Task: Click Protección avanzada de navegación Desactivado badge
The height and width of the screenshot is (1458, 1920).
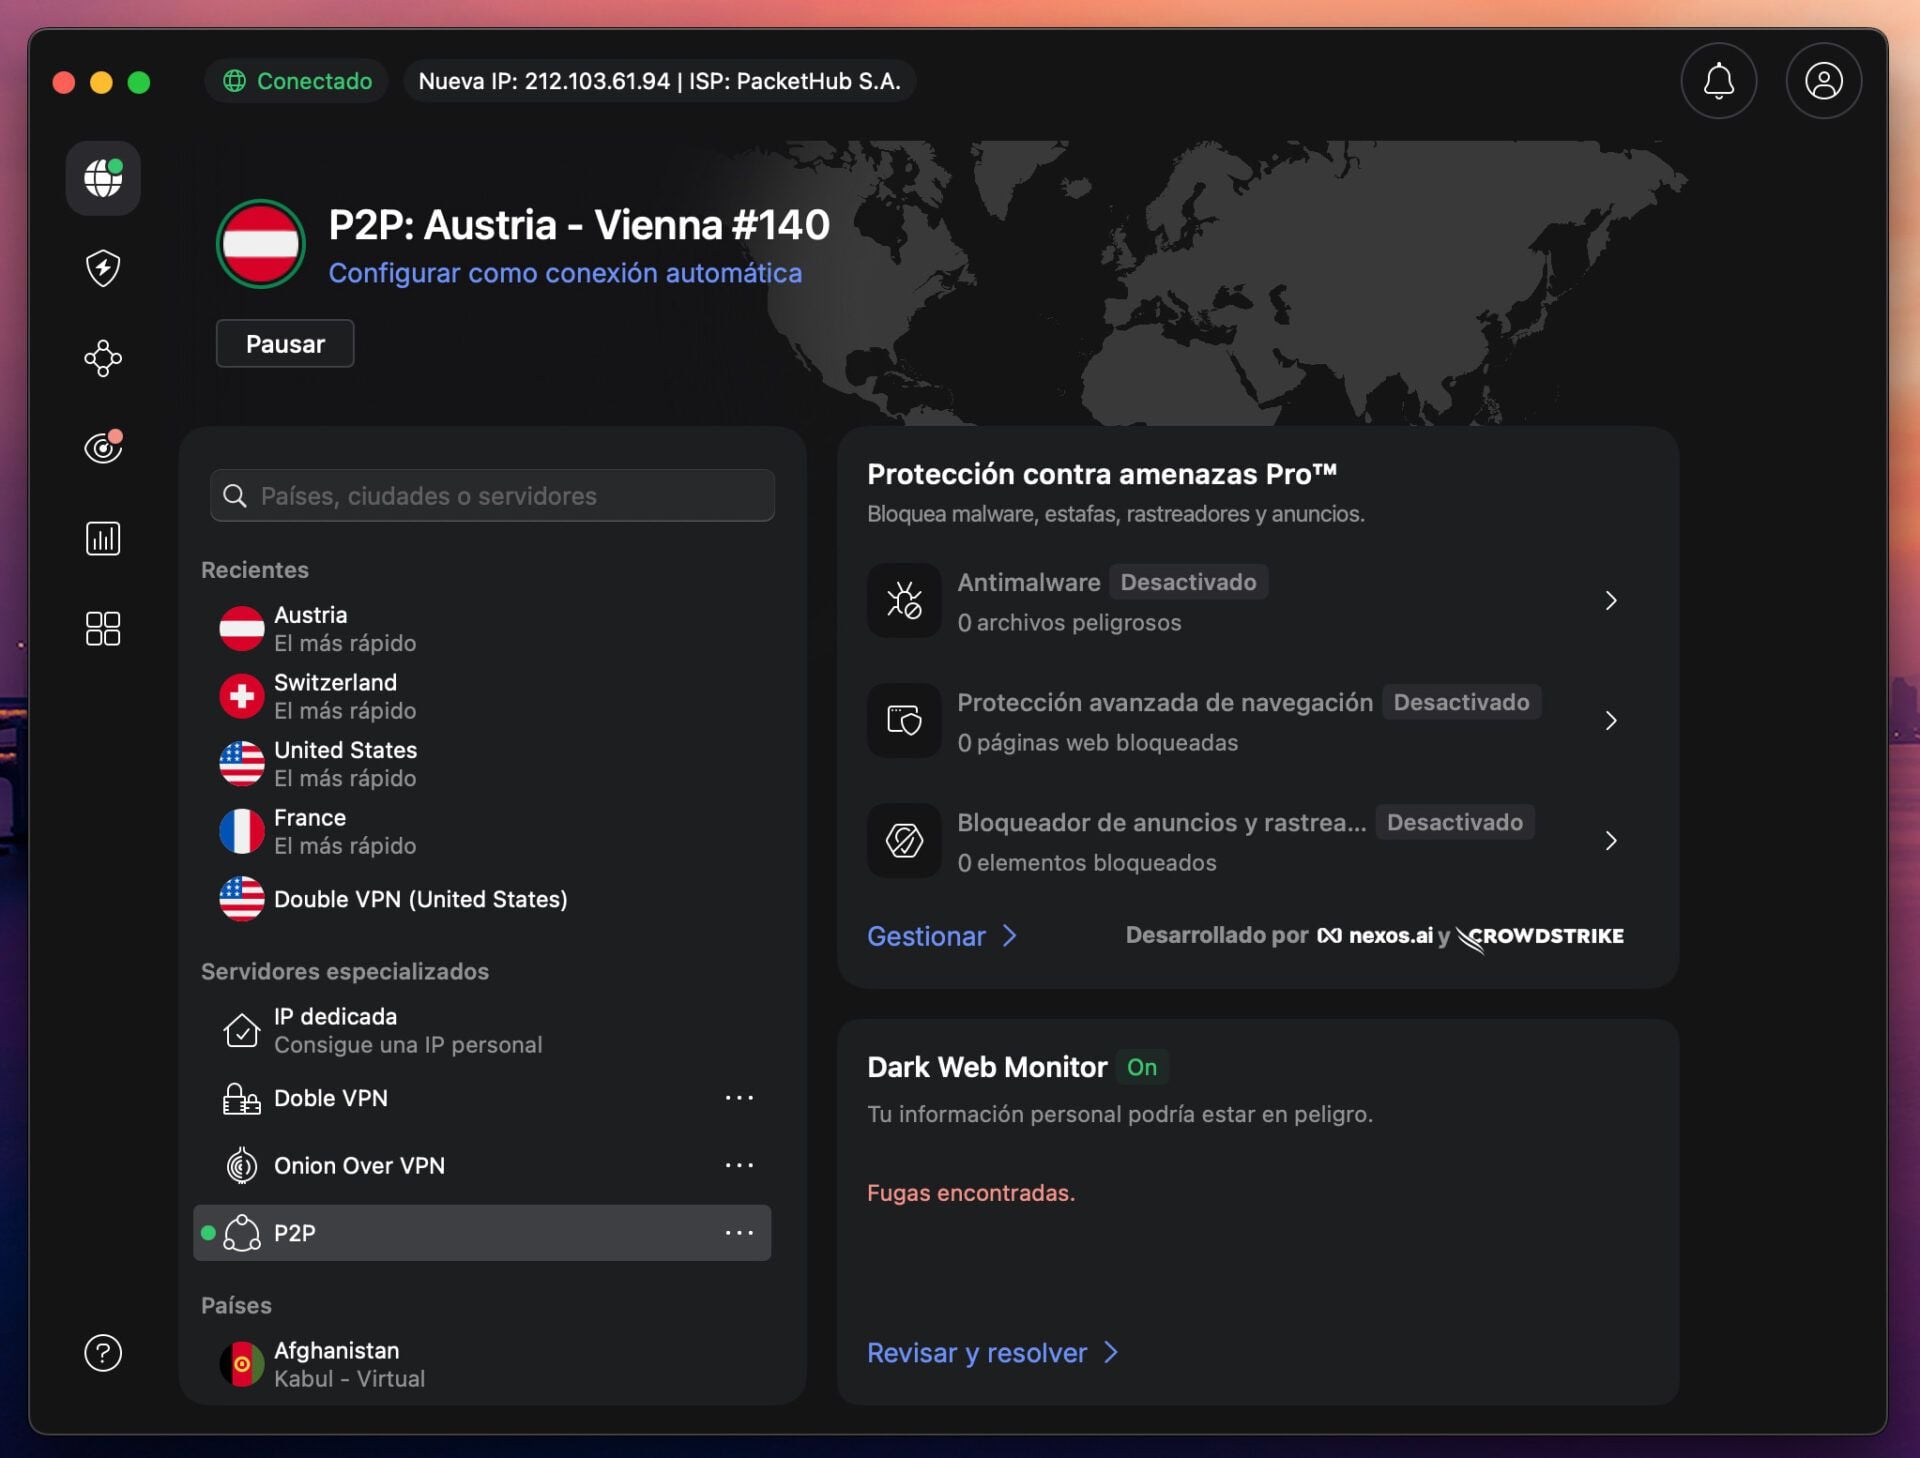Action: [x=1461, y=702]
